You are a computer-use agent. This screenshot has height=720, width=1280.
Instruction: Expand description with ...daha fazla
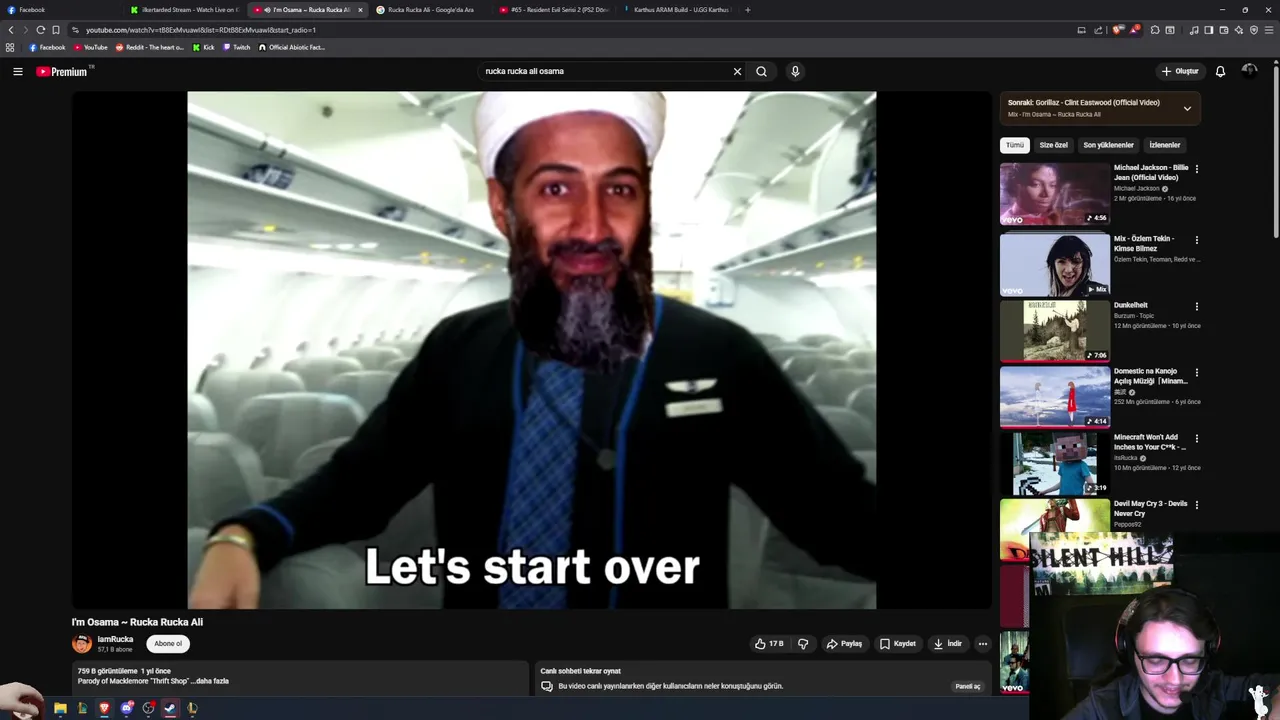[x=210, y=681]
